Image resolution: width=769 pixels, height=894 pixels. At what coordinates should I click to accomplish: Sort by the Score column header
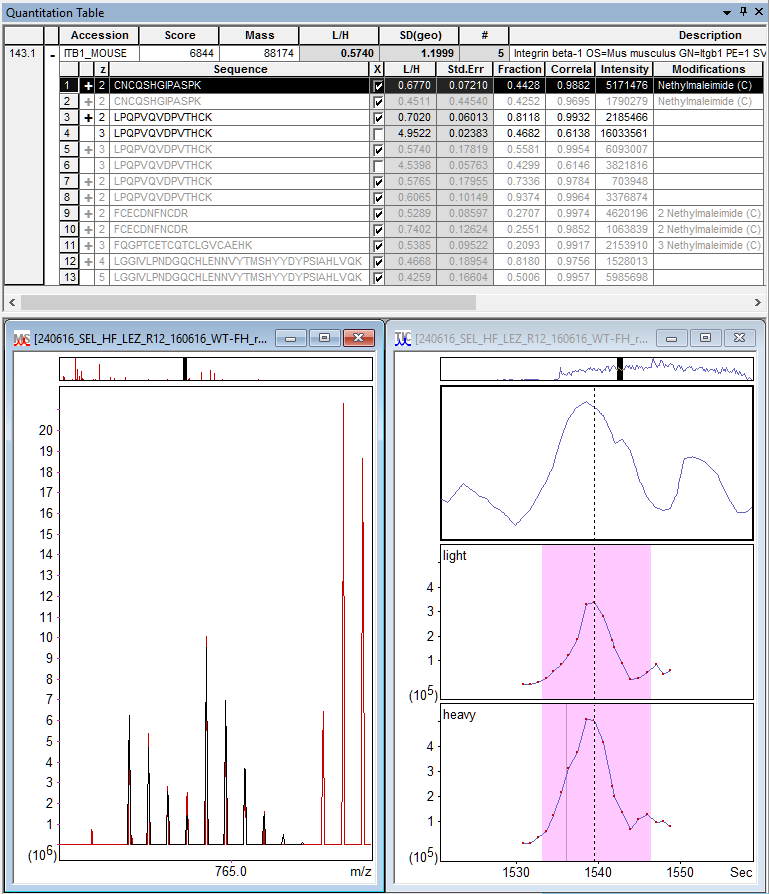180,35
